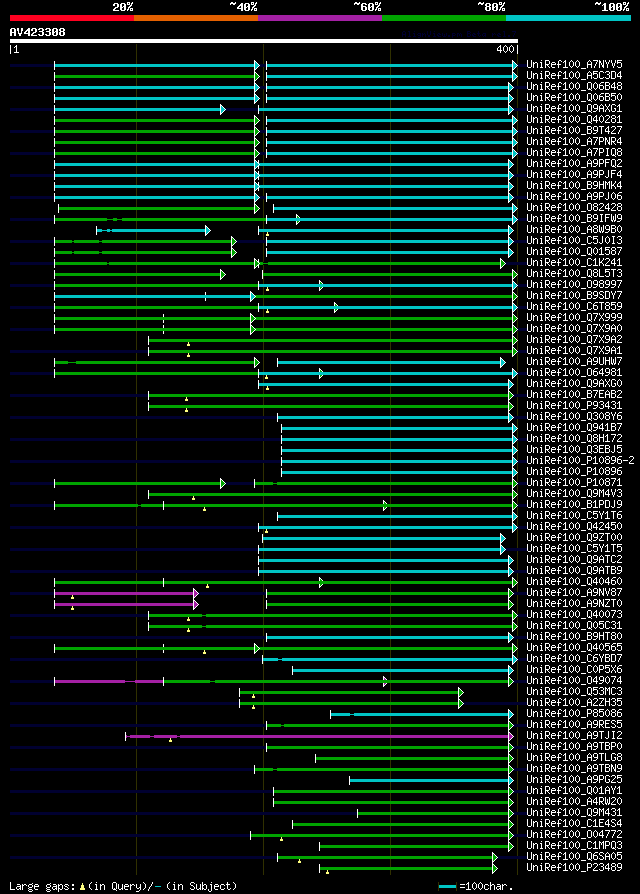
Task: Select hit UniRef100_A9PFQ2
Action: (x=574, y=164)
